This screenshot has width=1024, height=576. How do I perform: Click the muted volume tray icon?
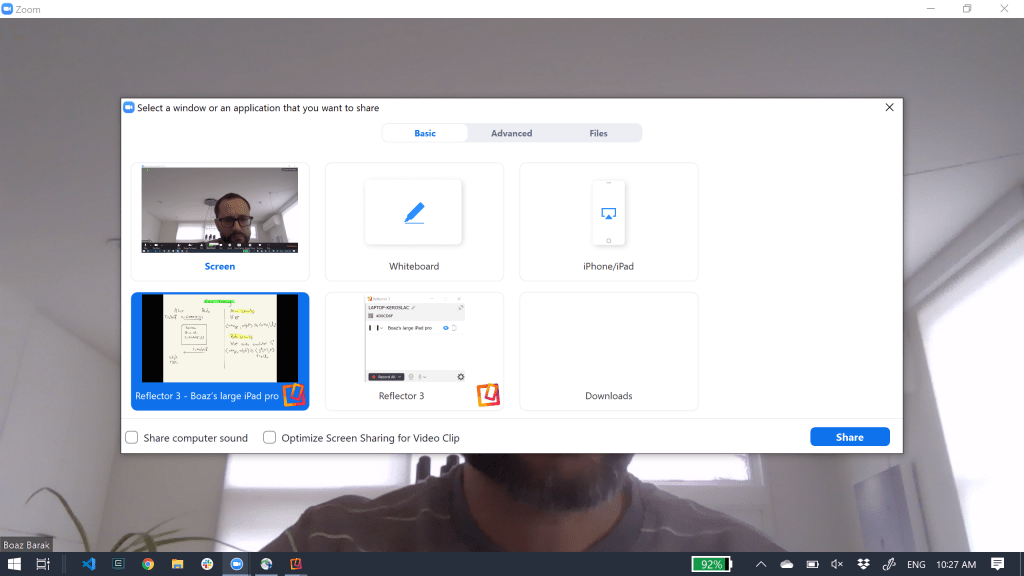click(x=838, y=564)
